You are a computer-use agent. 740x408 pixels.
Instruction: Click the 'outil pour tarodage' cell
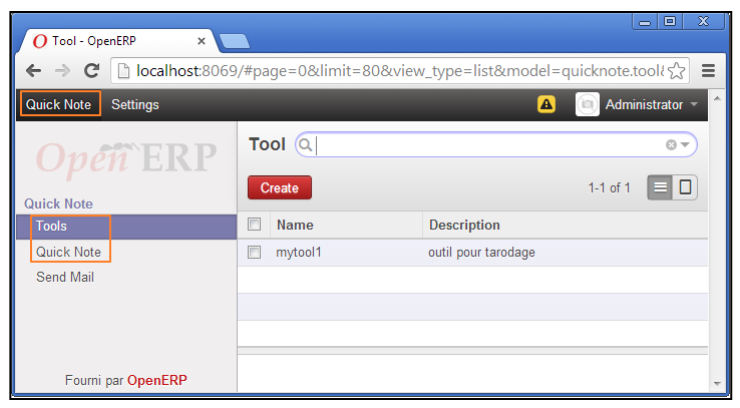click(481, 252)
